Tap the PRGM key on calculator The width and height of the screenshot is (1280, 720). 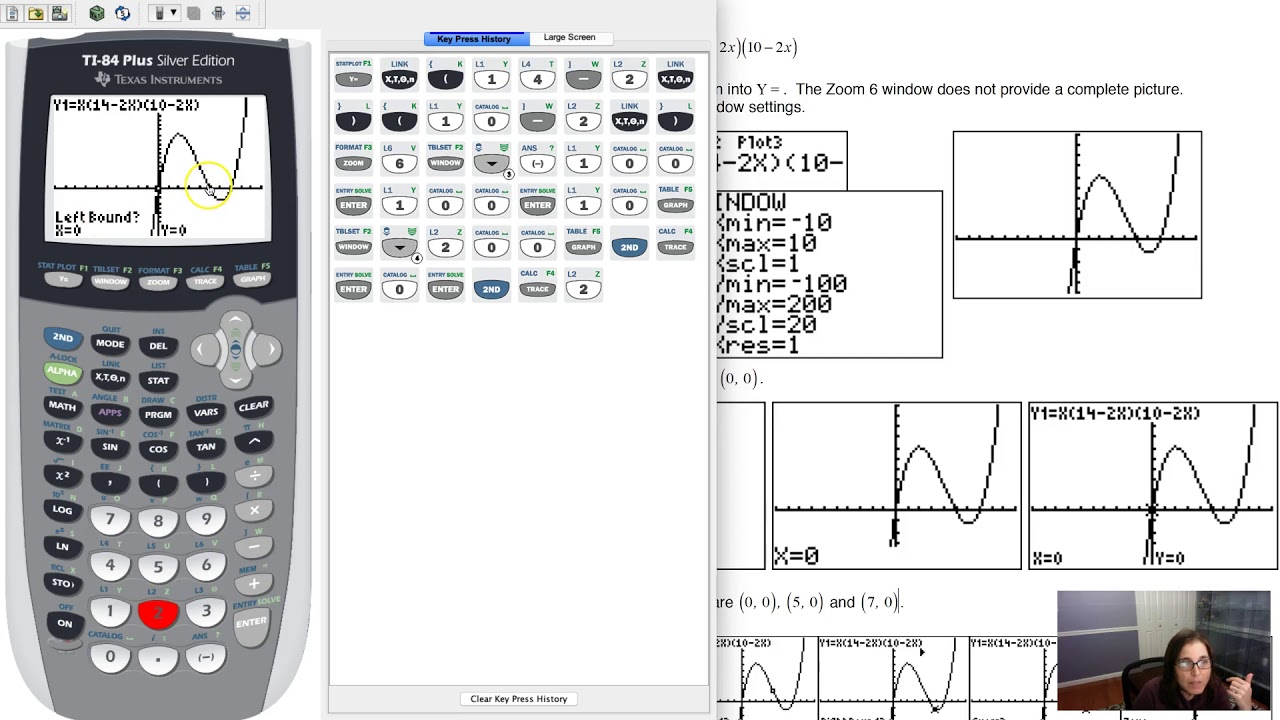click(x=158, y=414)
